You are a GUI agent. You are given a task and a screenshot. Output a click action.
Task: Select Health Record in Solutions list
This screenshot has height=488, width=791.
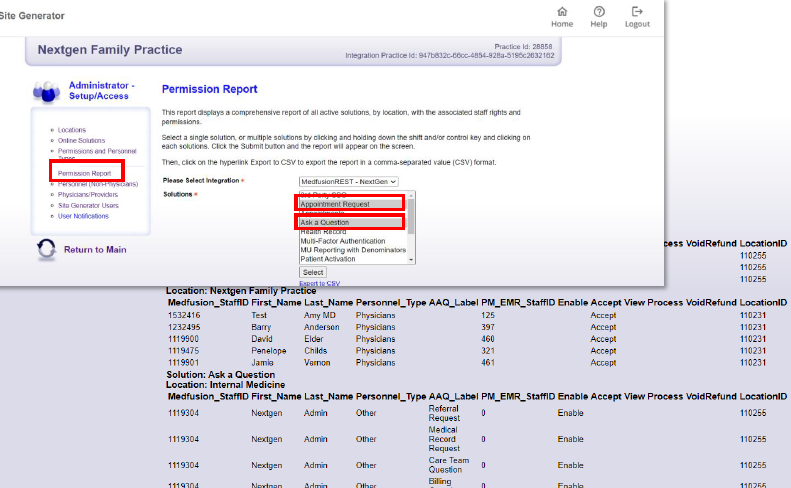click(353, 232)
